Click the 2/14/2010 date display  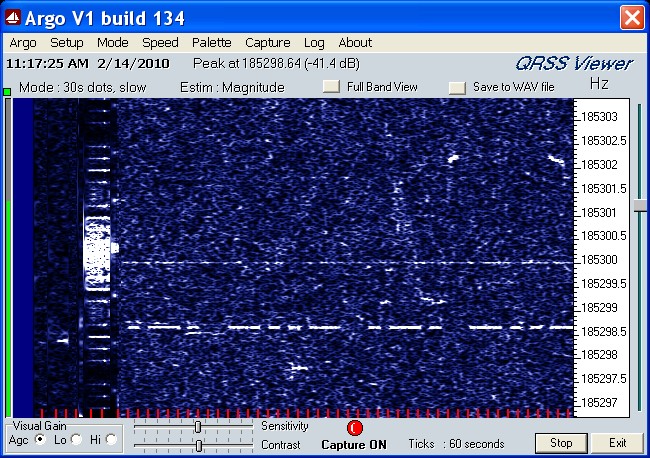pyautogui.click(x=133, y=64)
